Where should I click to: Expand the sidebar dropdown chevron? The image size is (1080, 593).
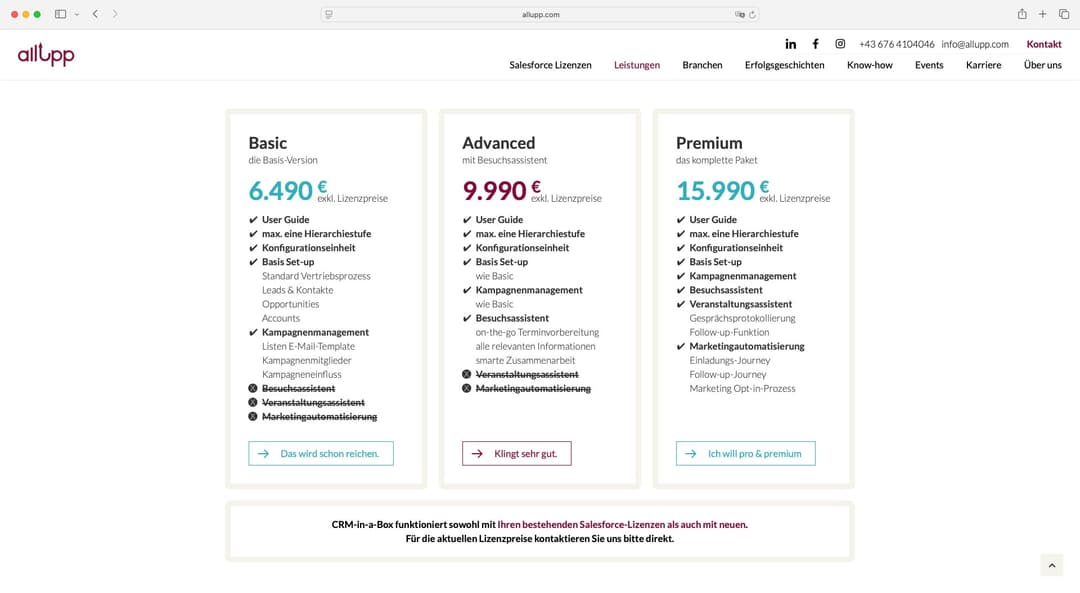(77, 14)
